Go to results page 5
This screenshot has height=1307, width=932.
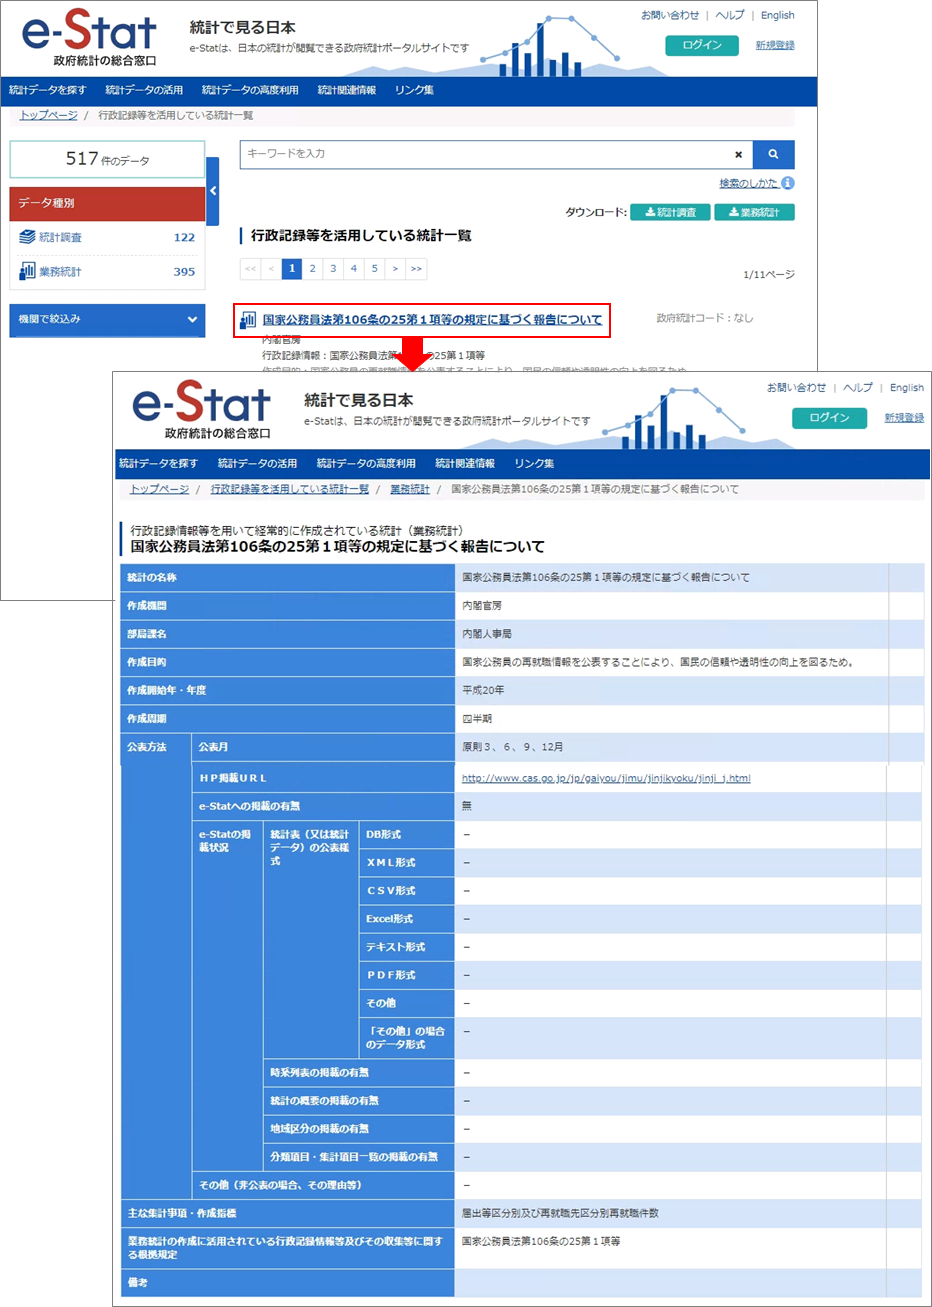[375, 268]
